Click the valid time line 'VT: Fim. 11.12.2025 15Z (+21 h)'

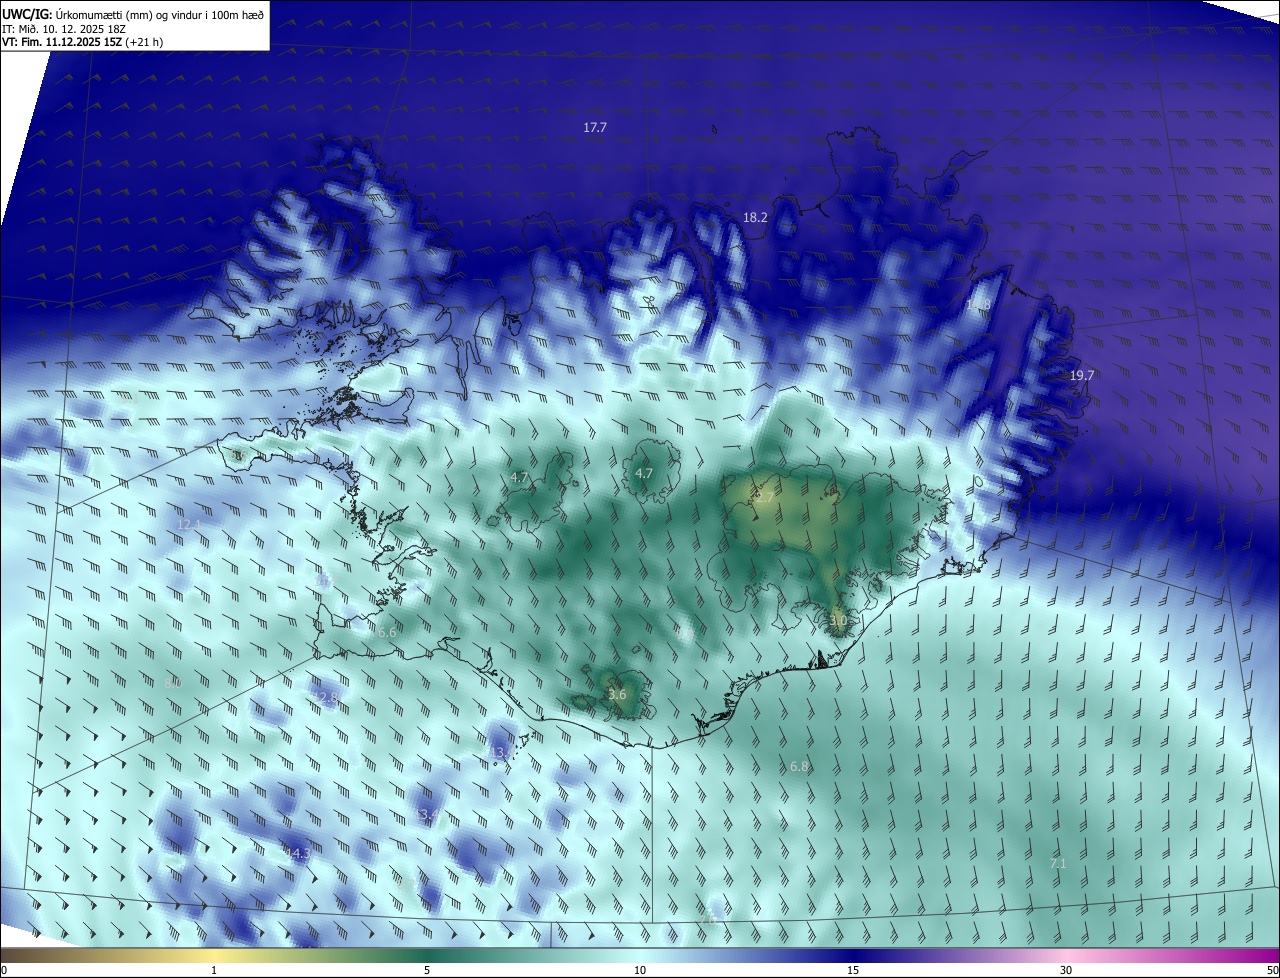click(80, 43)
